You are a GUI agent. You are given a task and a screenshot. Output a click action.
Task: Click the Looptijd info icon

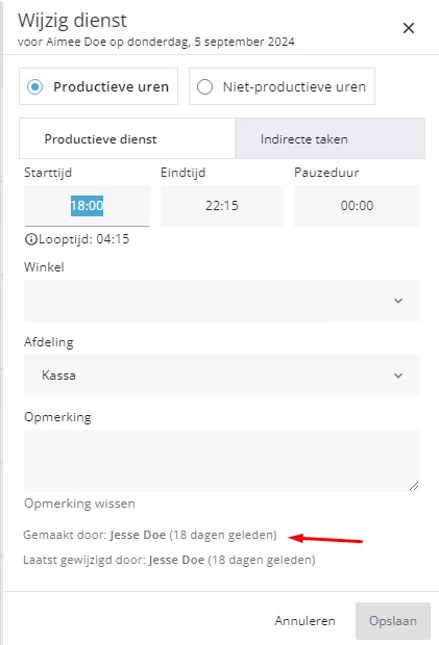click(31, 239)
